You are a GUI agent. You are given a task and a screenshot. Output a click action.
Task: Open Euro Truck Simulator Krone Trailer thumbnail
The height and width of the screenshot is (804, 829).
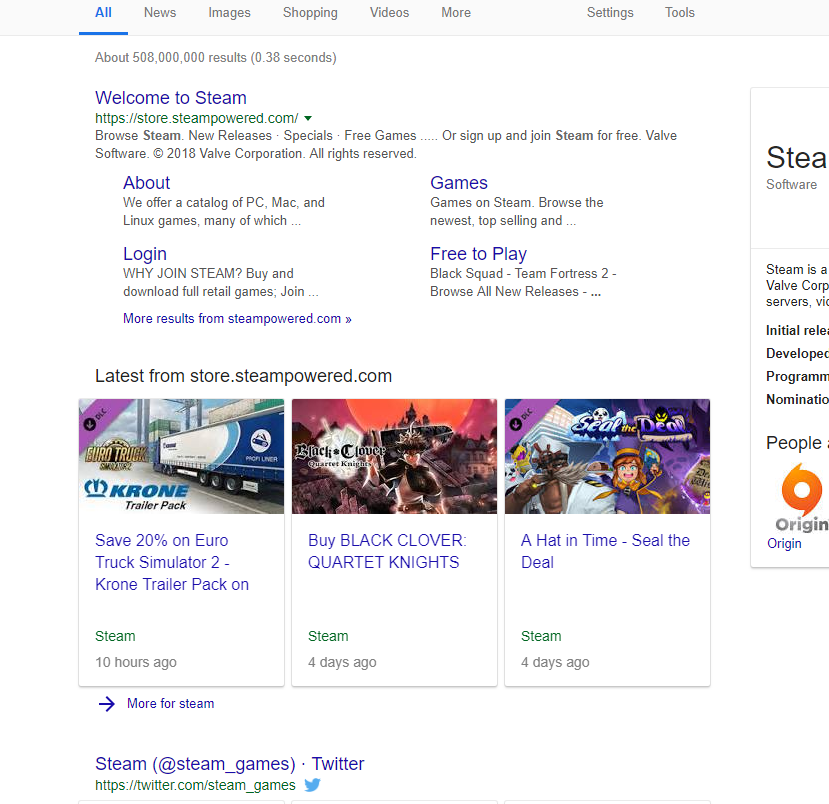point(181,457)
